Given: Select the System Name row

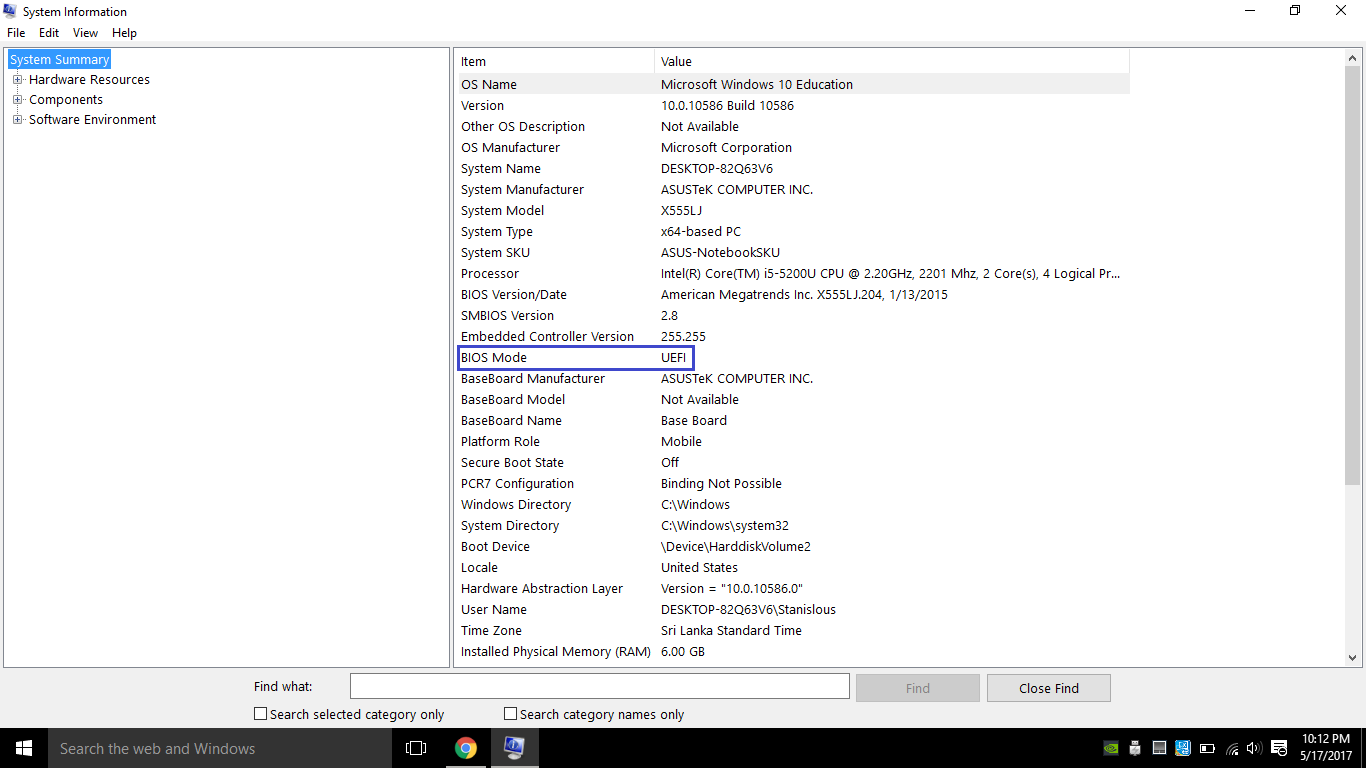Looking at the screenshot, I should click(x=793, y=169).
